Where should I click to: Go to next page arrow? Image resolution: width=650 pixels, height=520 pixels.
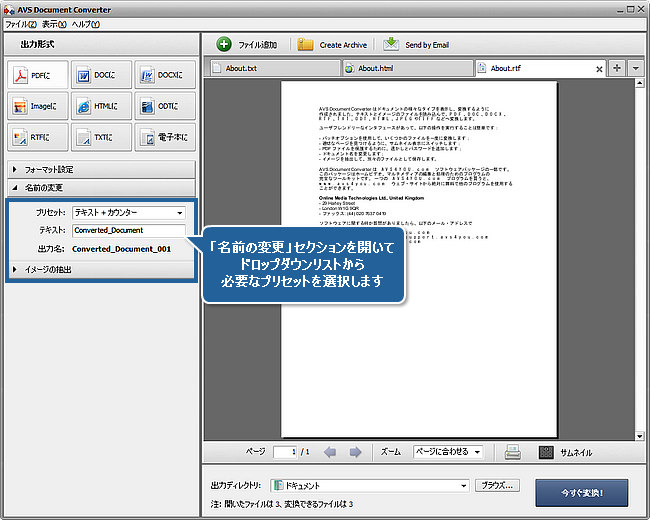[355, 452]
